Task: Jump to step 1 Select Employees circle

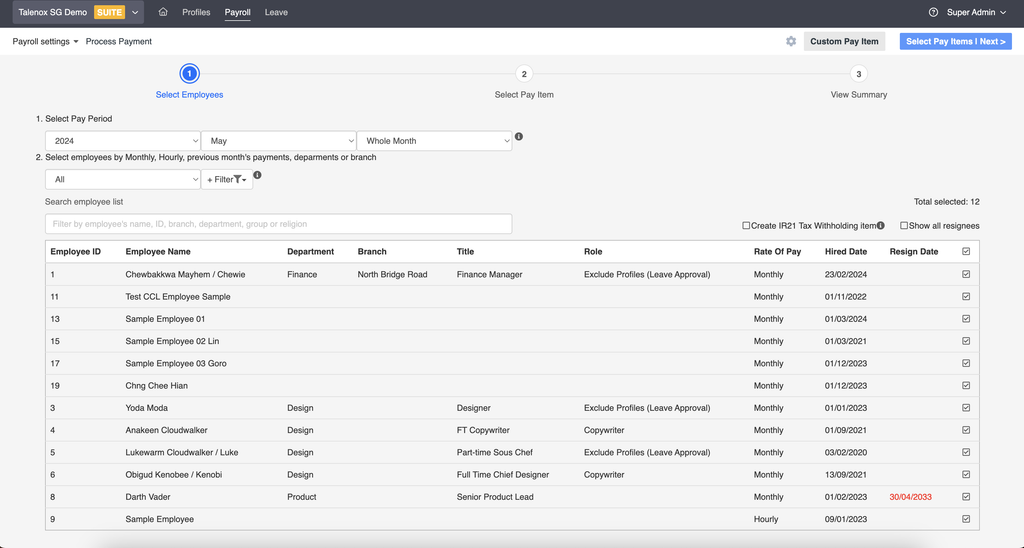Action: (x=189, y=74)
